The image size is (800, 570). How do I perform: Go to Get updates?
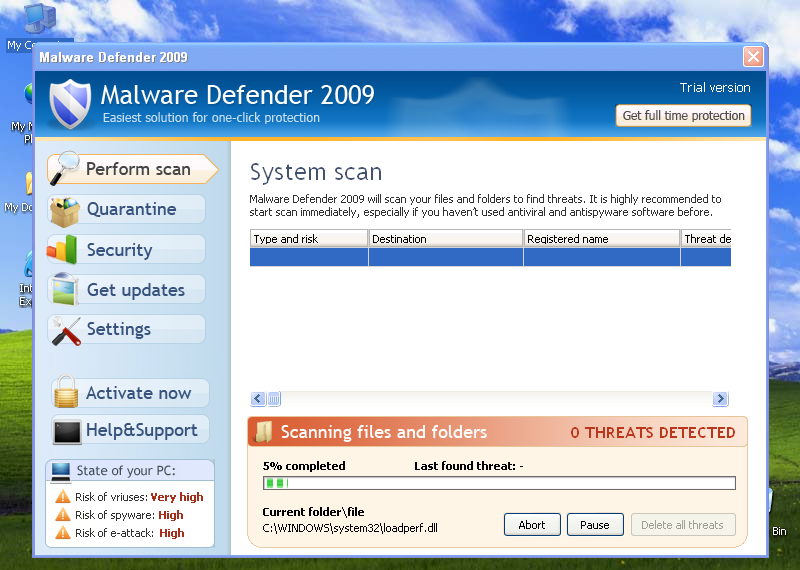[127, 289]
